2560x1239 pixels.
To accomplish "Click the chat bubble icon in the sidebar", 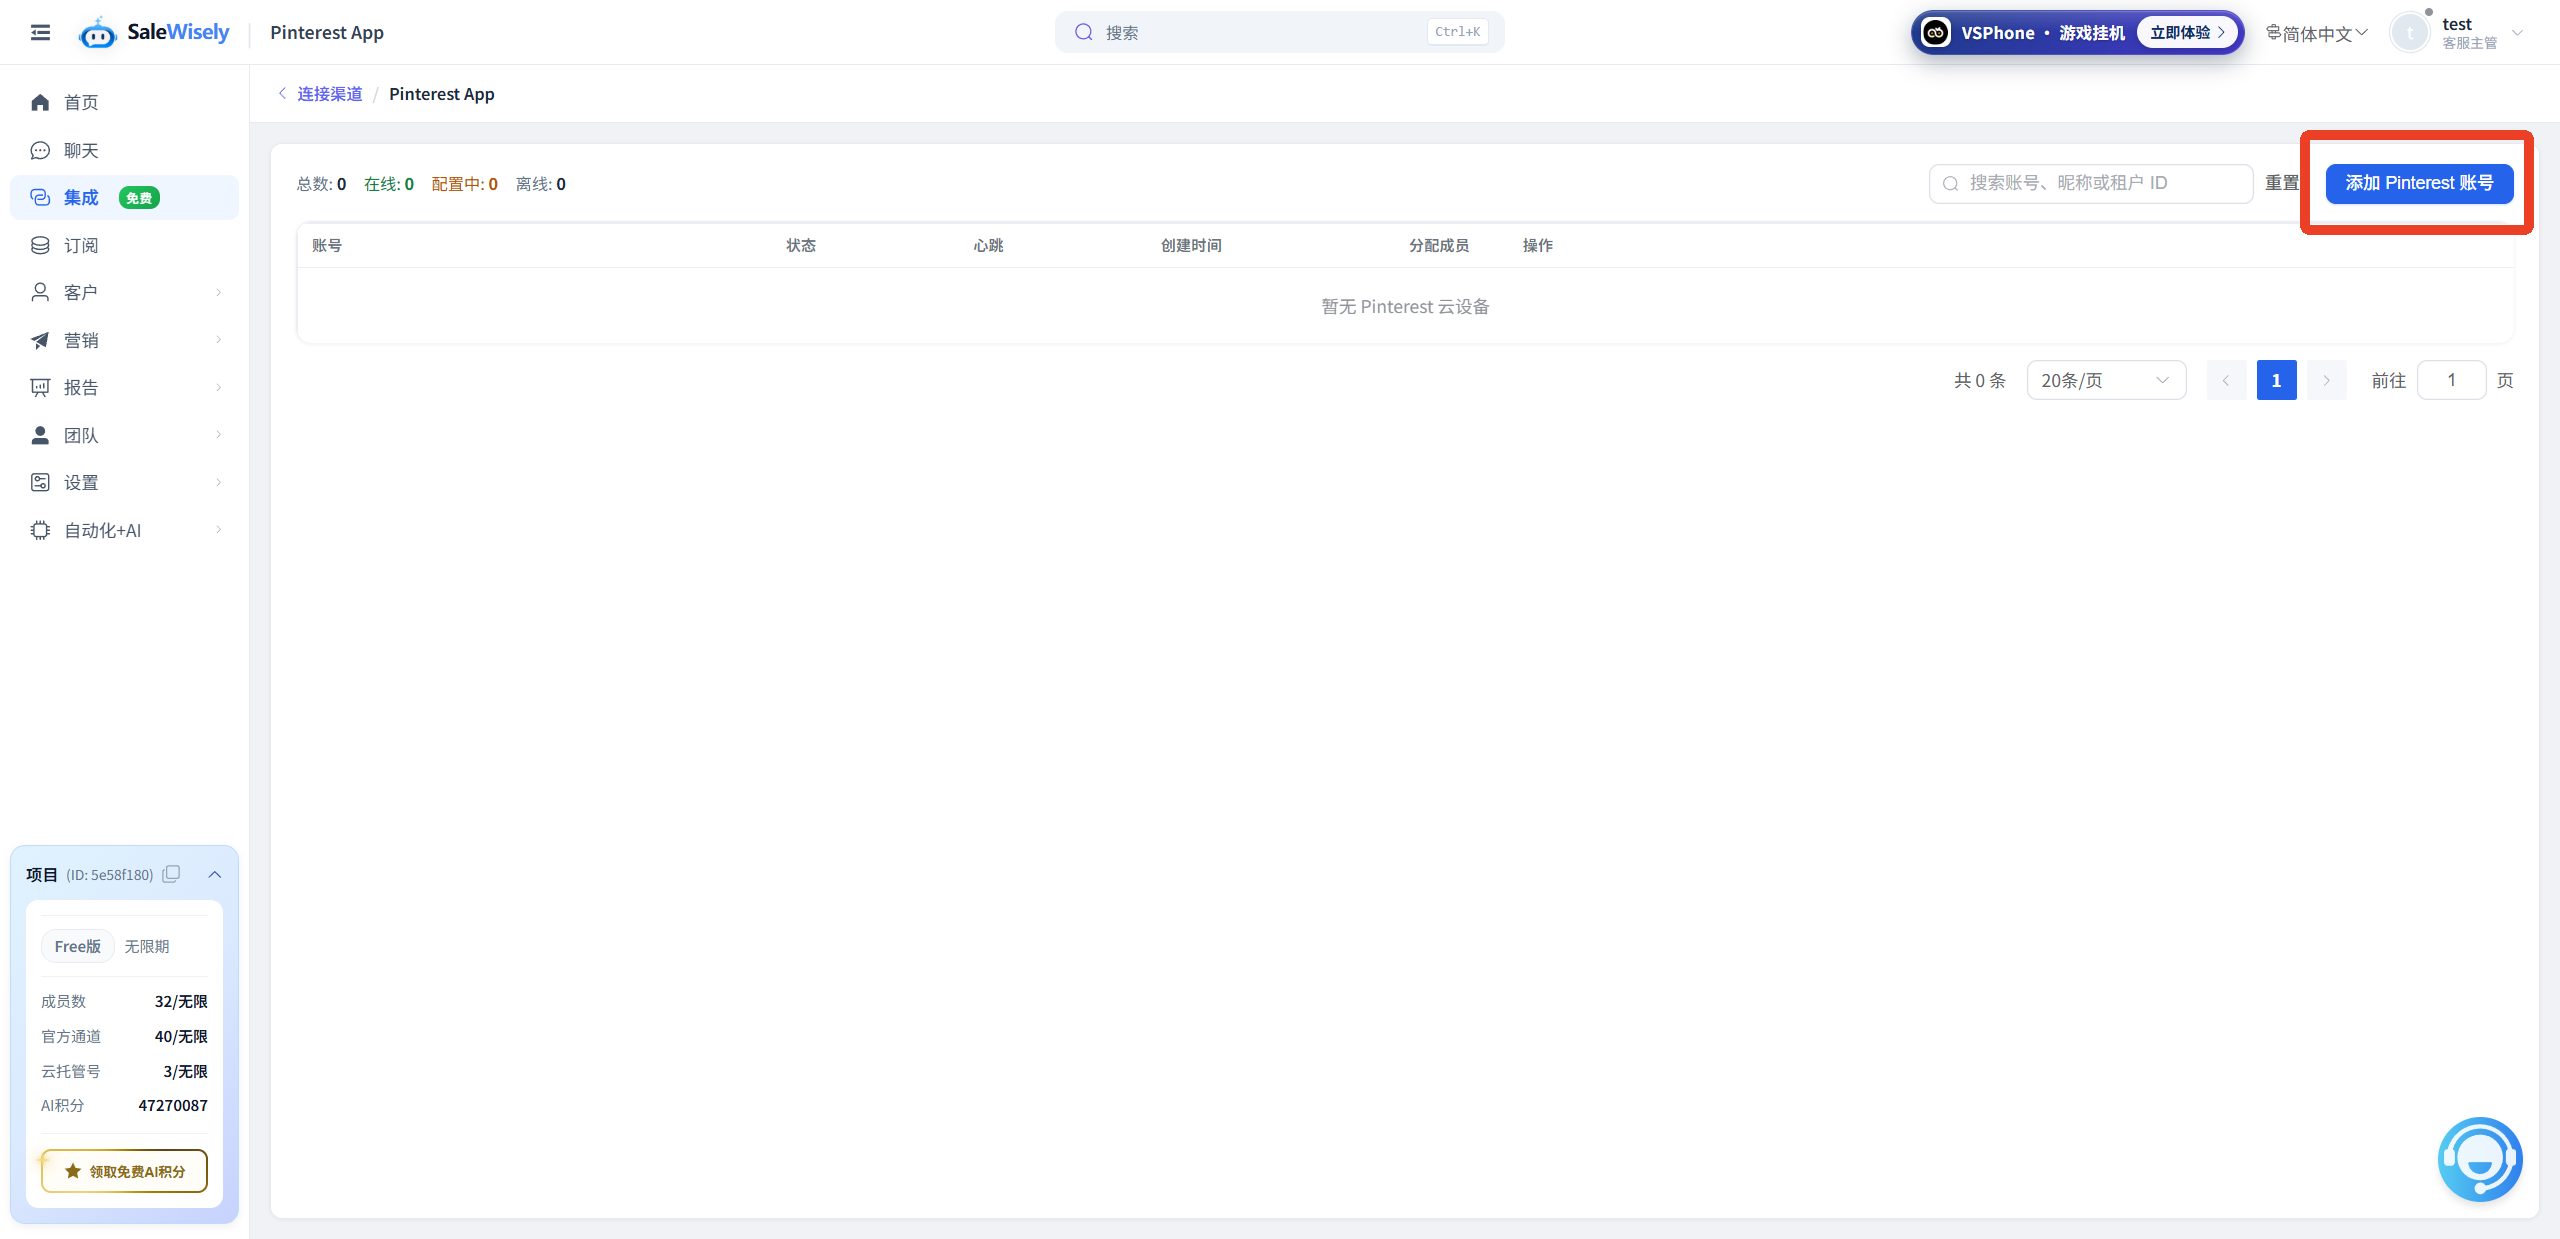I will [40, 150].
